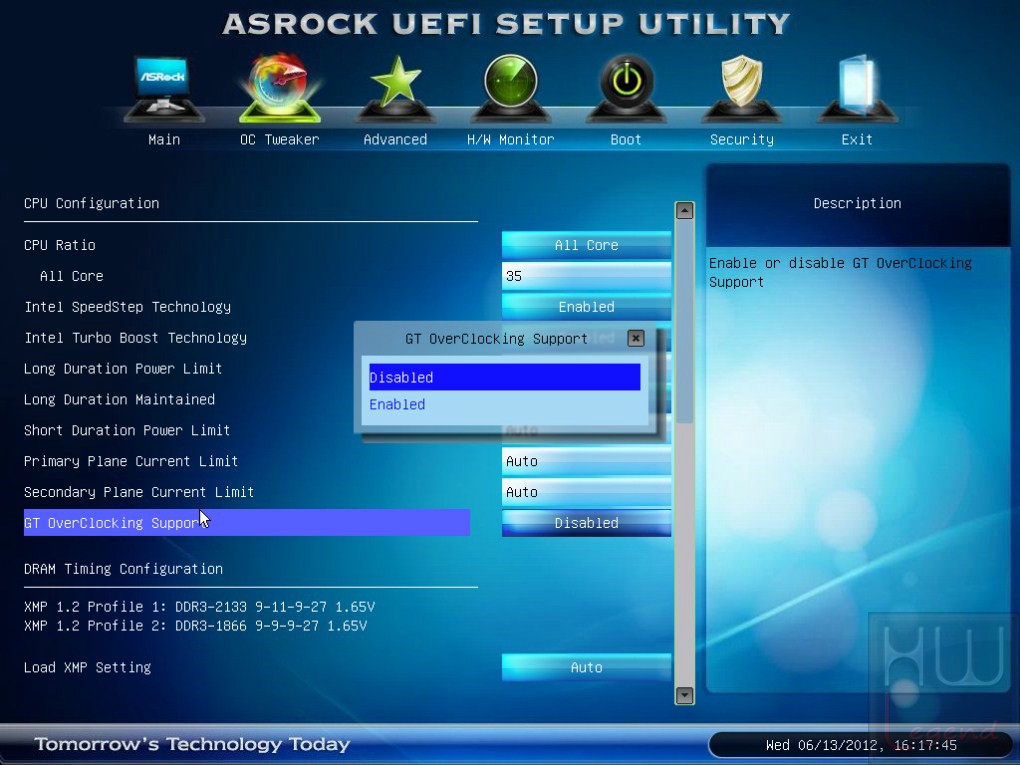Screen dimensions: 1020x765
Task: Open the Load XMP Setting Auto dropdown
Action: [x=586, y=667]
